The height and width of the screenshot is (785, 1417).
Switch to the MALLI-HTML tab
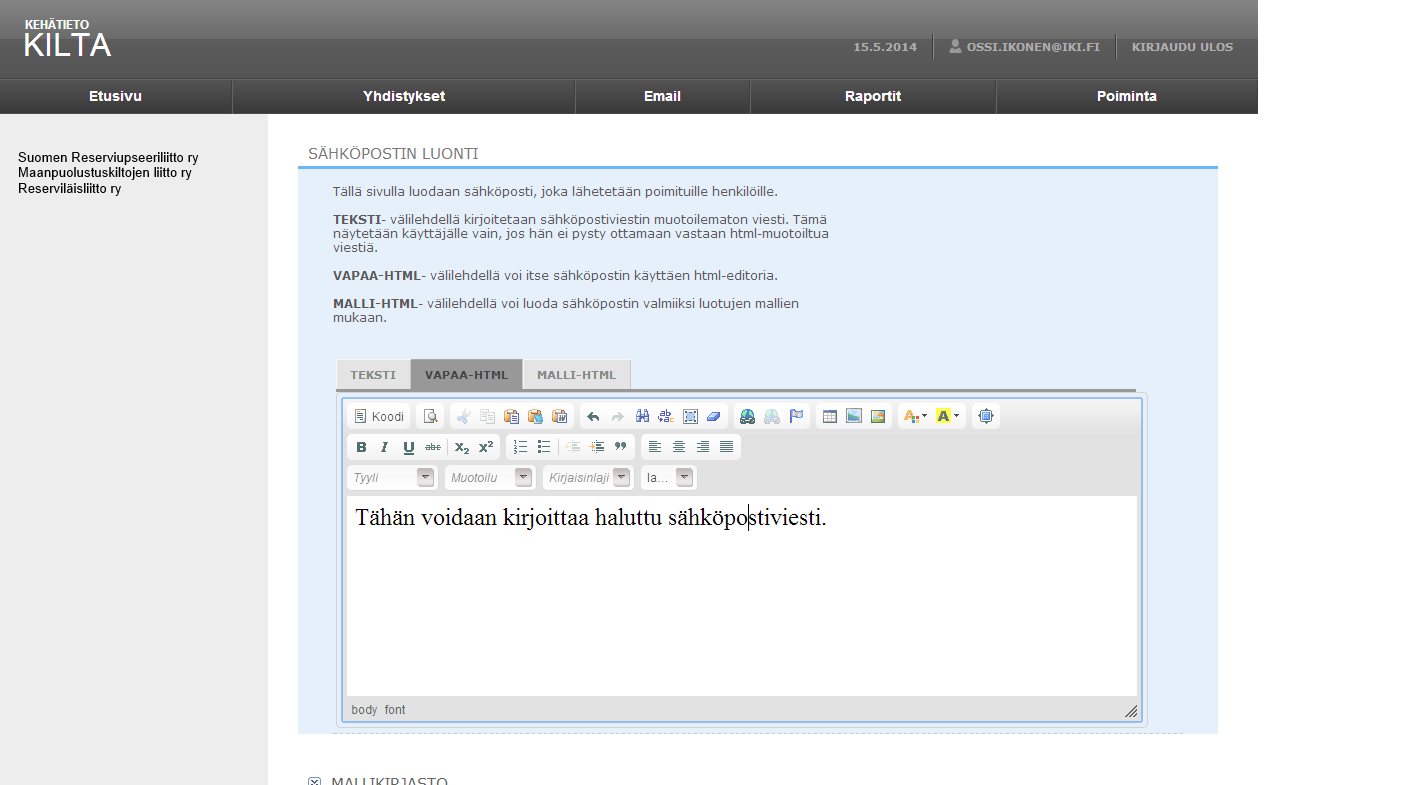pos(576,375)
